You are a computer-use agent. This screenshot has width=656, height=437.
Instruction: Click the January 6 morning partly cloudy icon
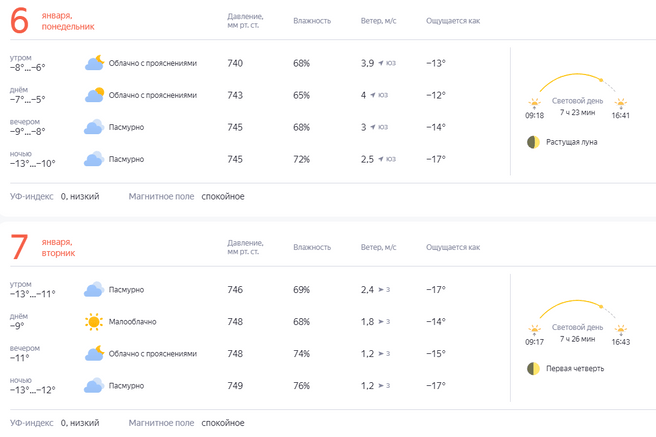[x=95, y=63]
